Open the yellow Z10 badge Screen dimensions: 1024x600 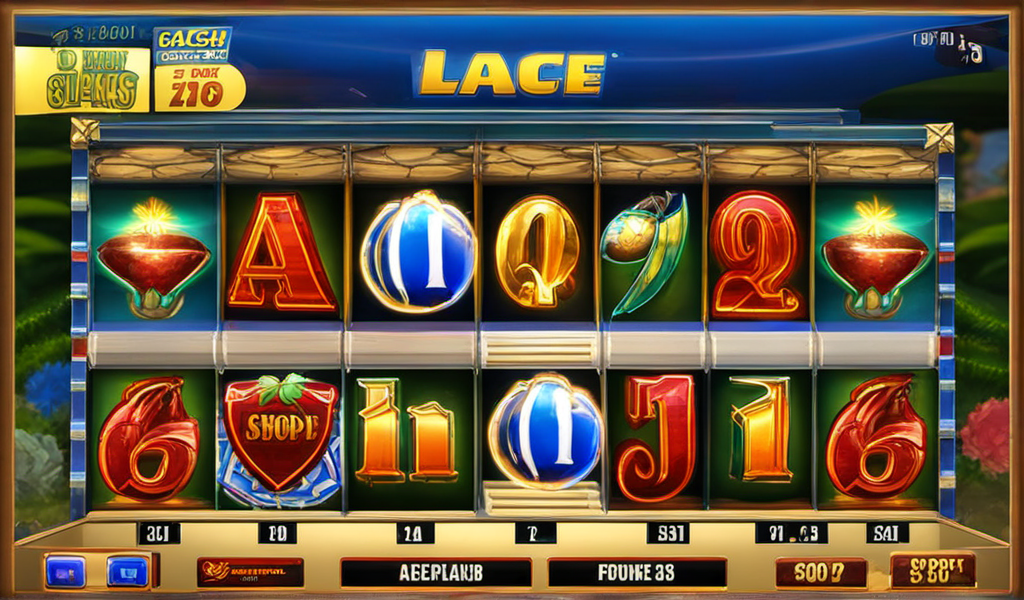pyautogui.click(x=200, y=88)
